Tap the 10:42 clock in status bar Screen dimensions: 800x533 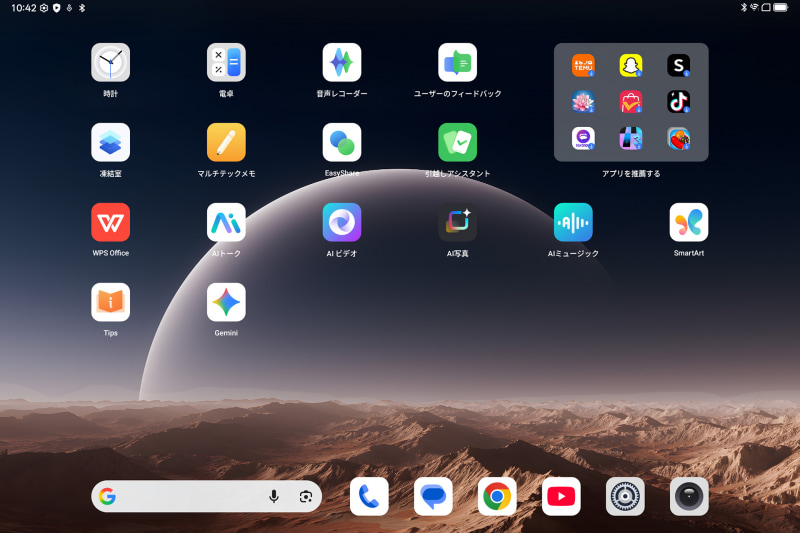(23, 8)
